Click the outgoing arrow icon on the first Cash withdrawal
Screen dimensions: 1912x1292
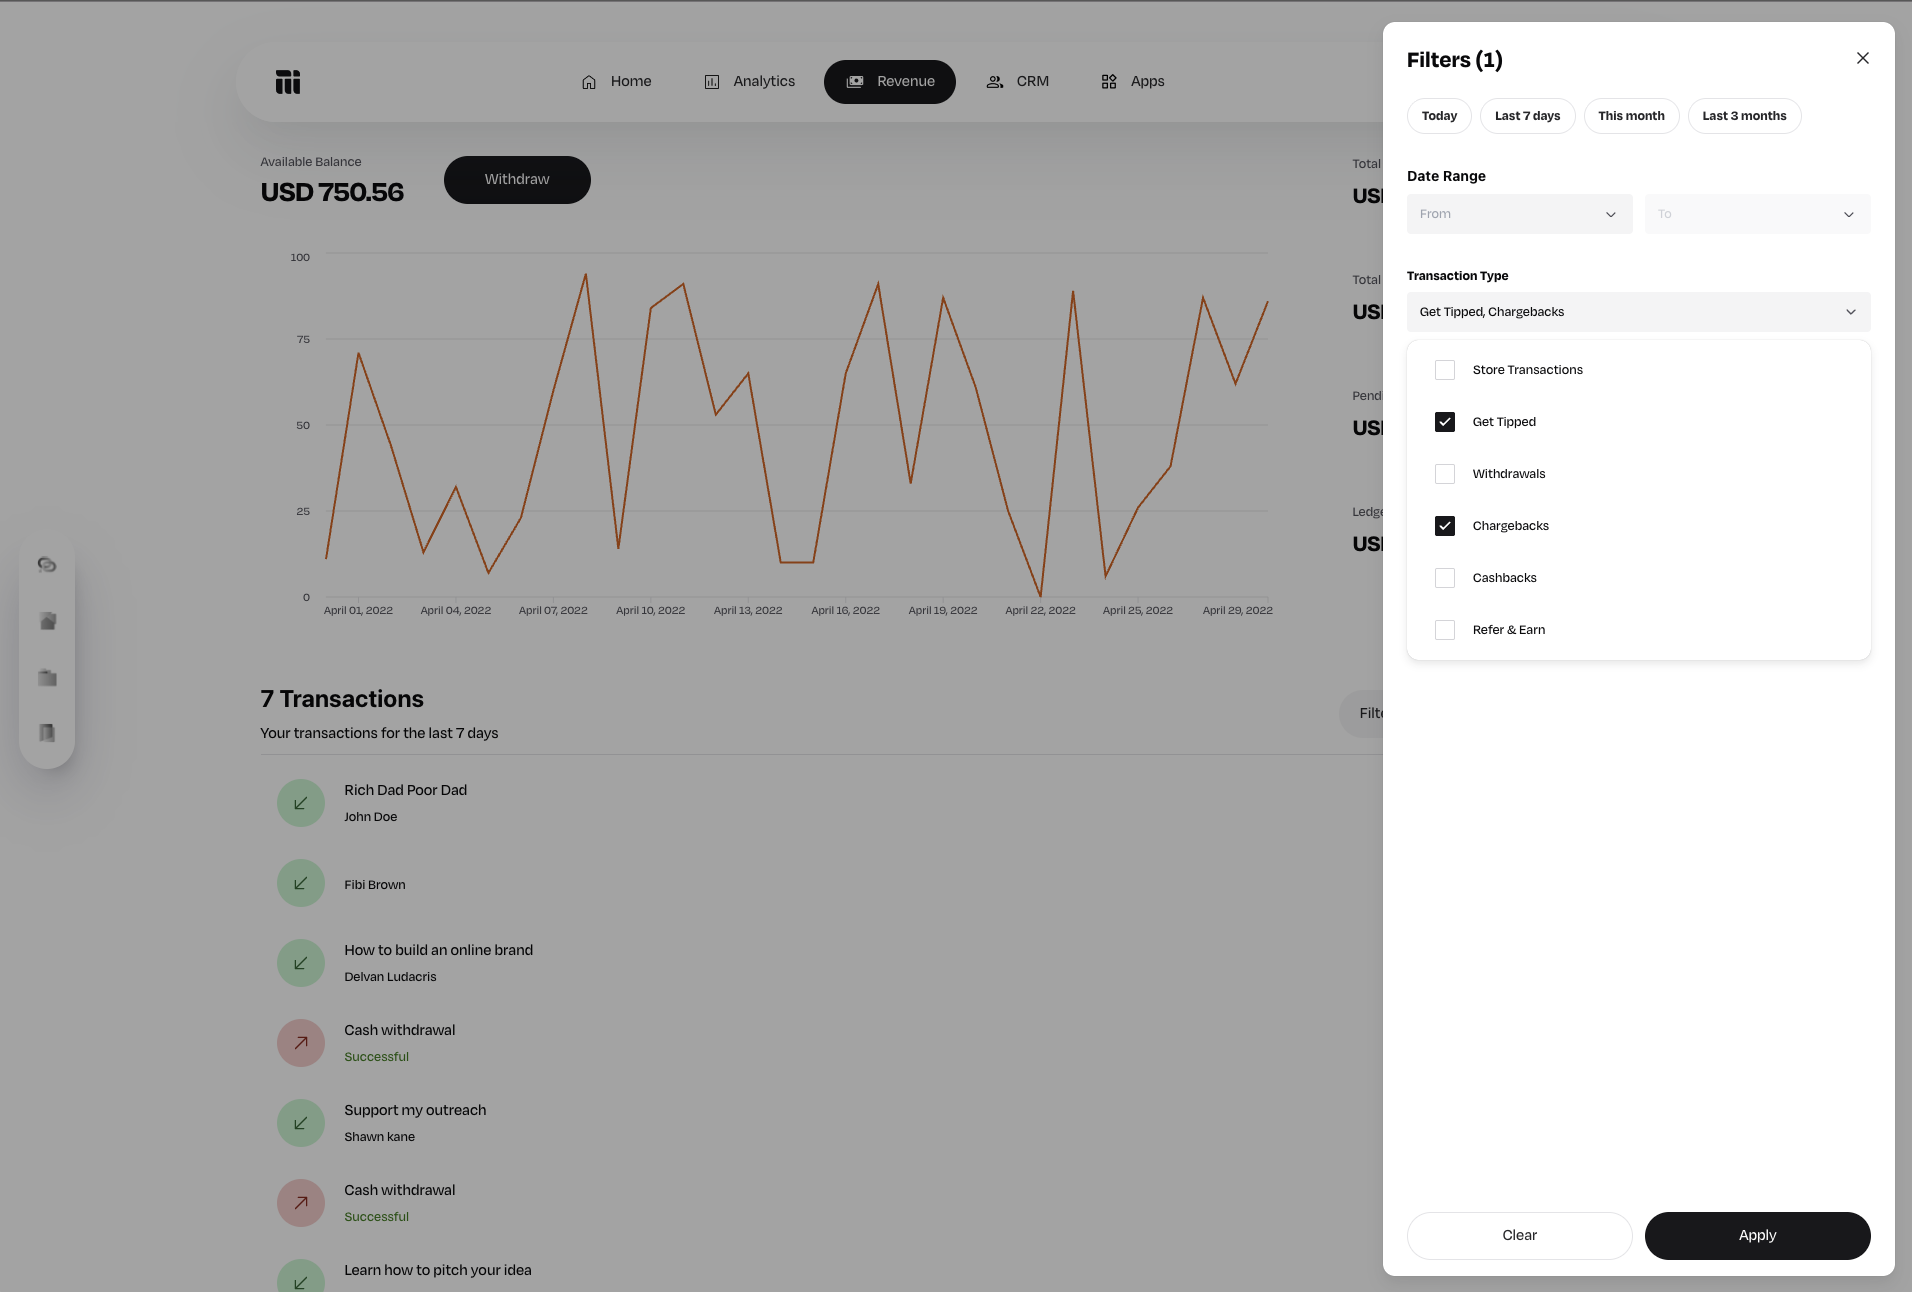click(301, 1043)
